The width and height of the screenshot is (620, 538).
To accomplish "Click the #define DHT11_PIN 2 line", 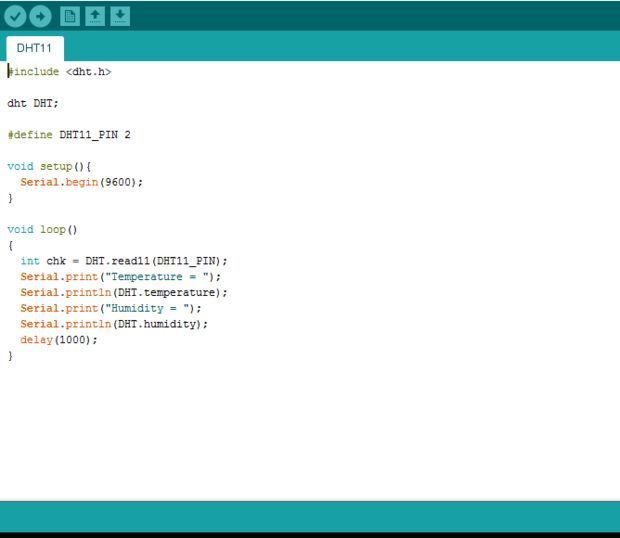I will tap(69, 135).
